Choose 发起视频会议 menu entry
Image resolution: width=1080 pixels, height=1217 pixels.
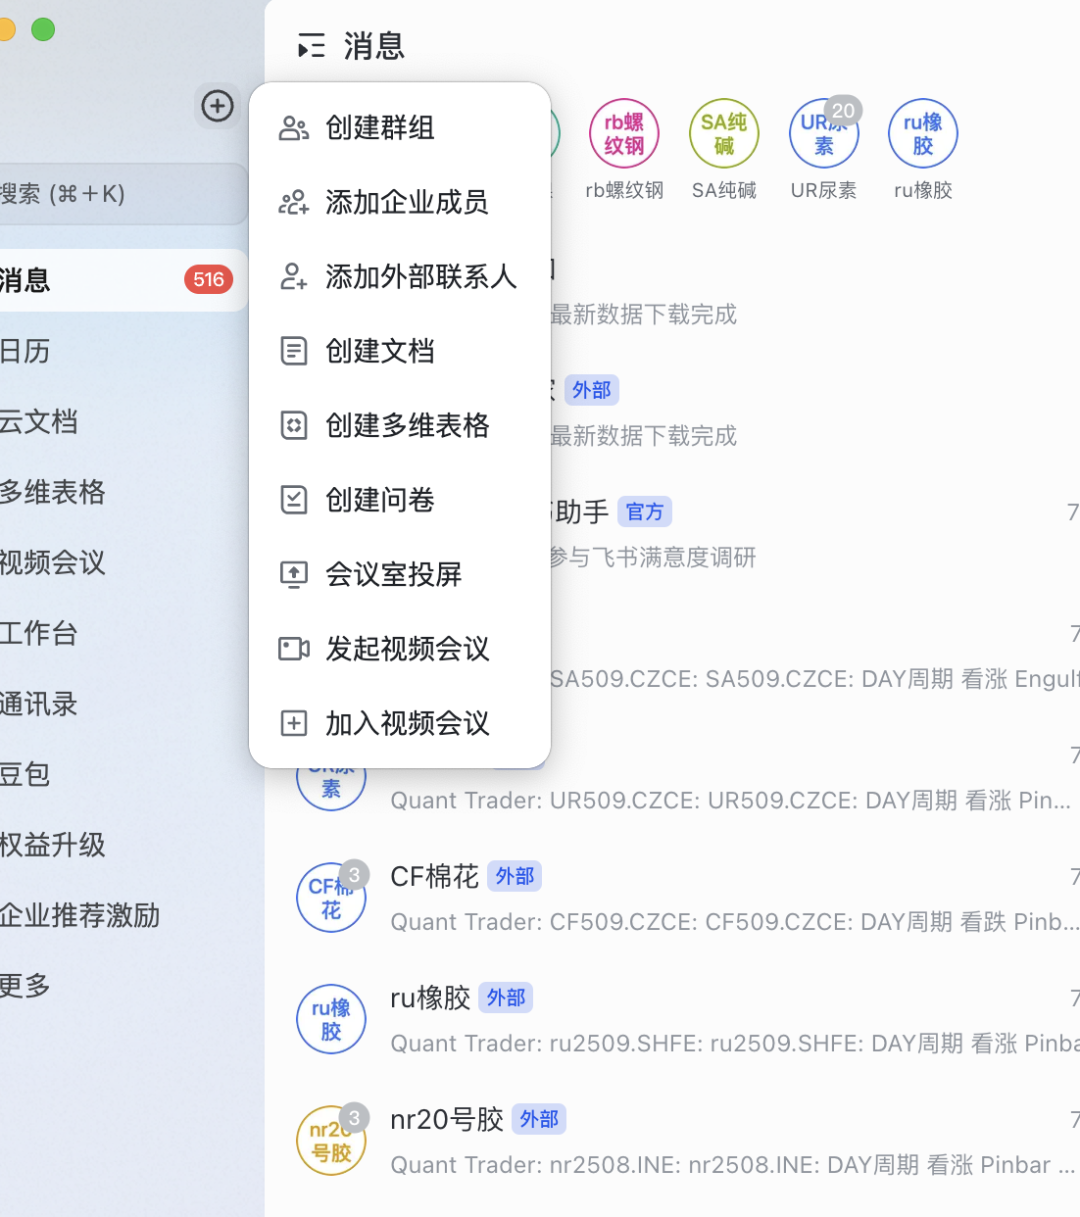click(400, 649)
